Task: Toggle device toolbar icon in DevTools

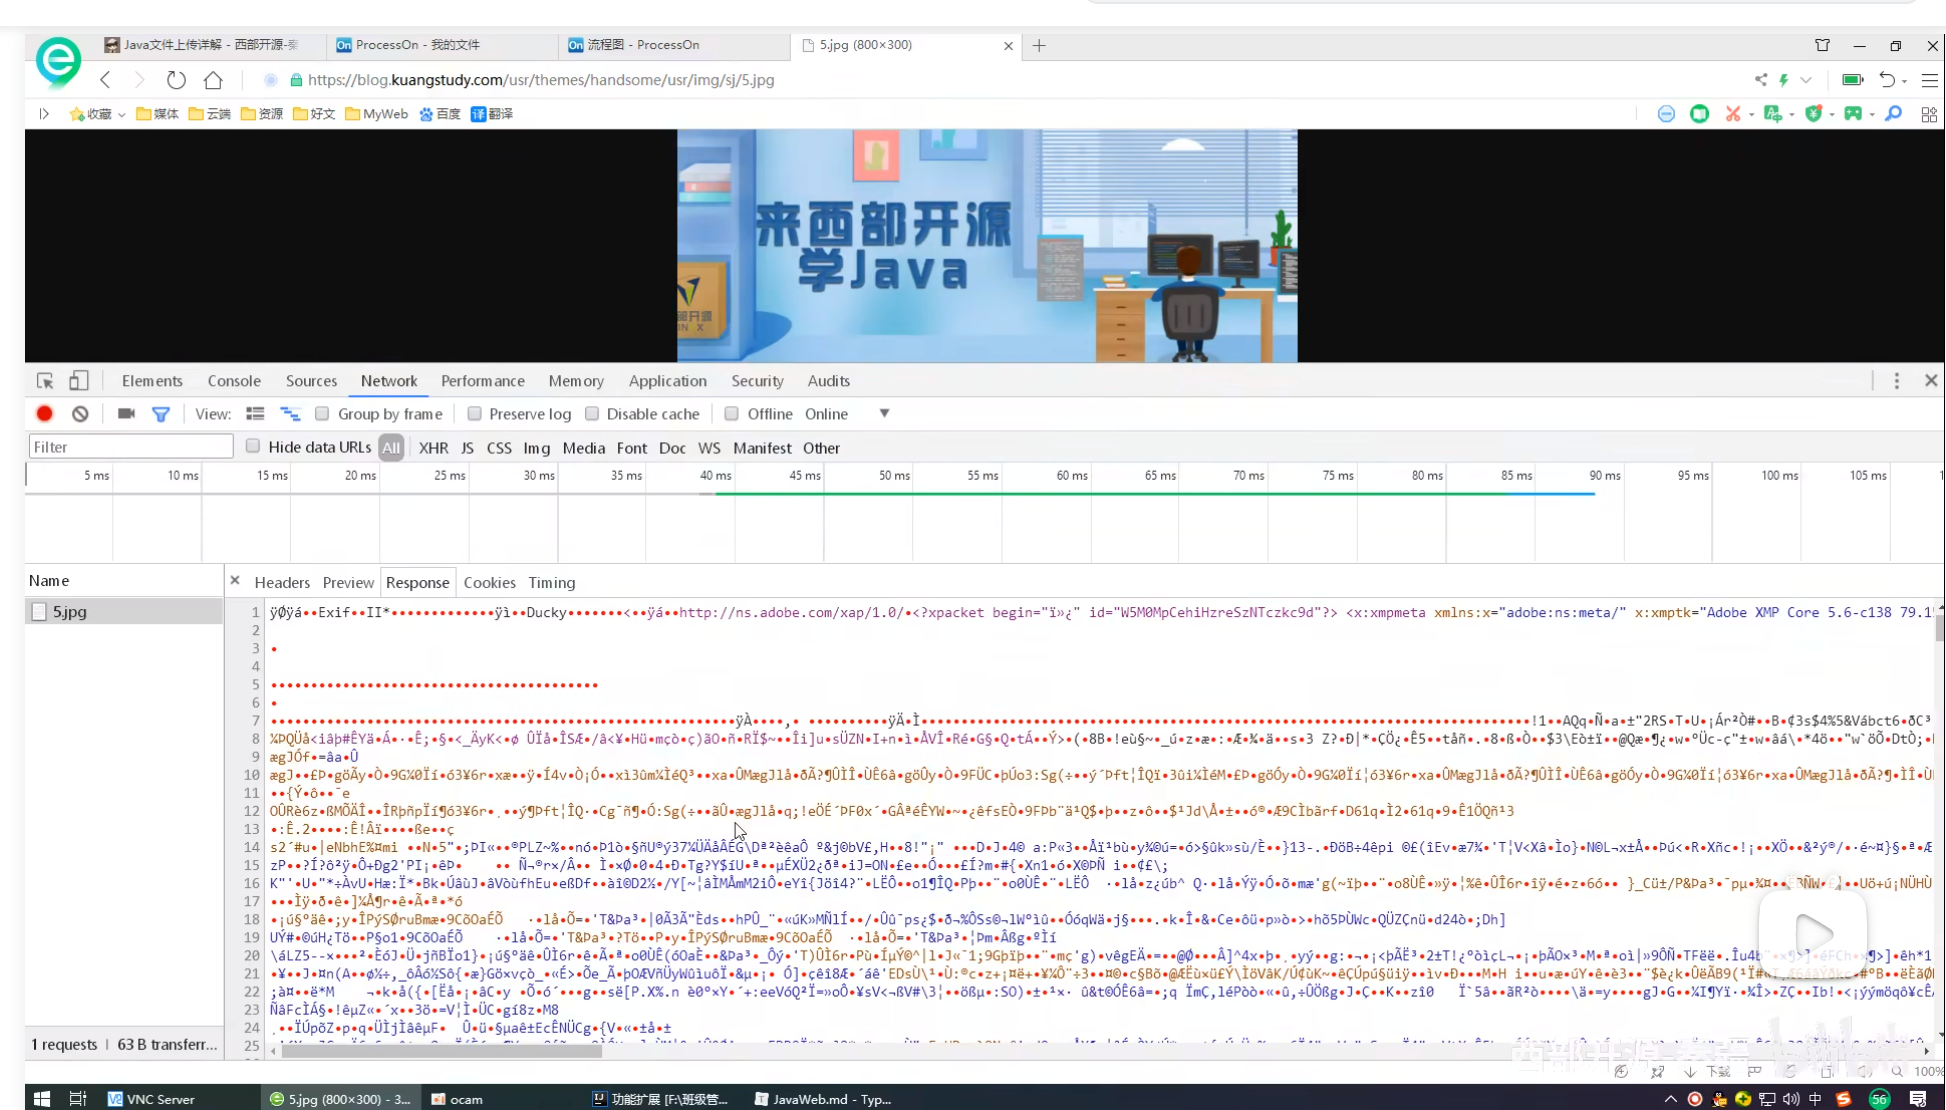Action: pyautogui.click(x=78, y=381)
